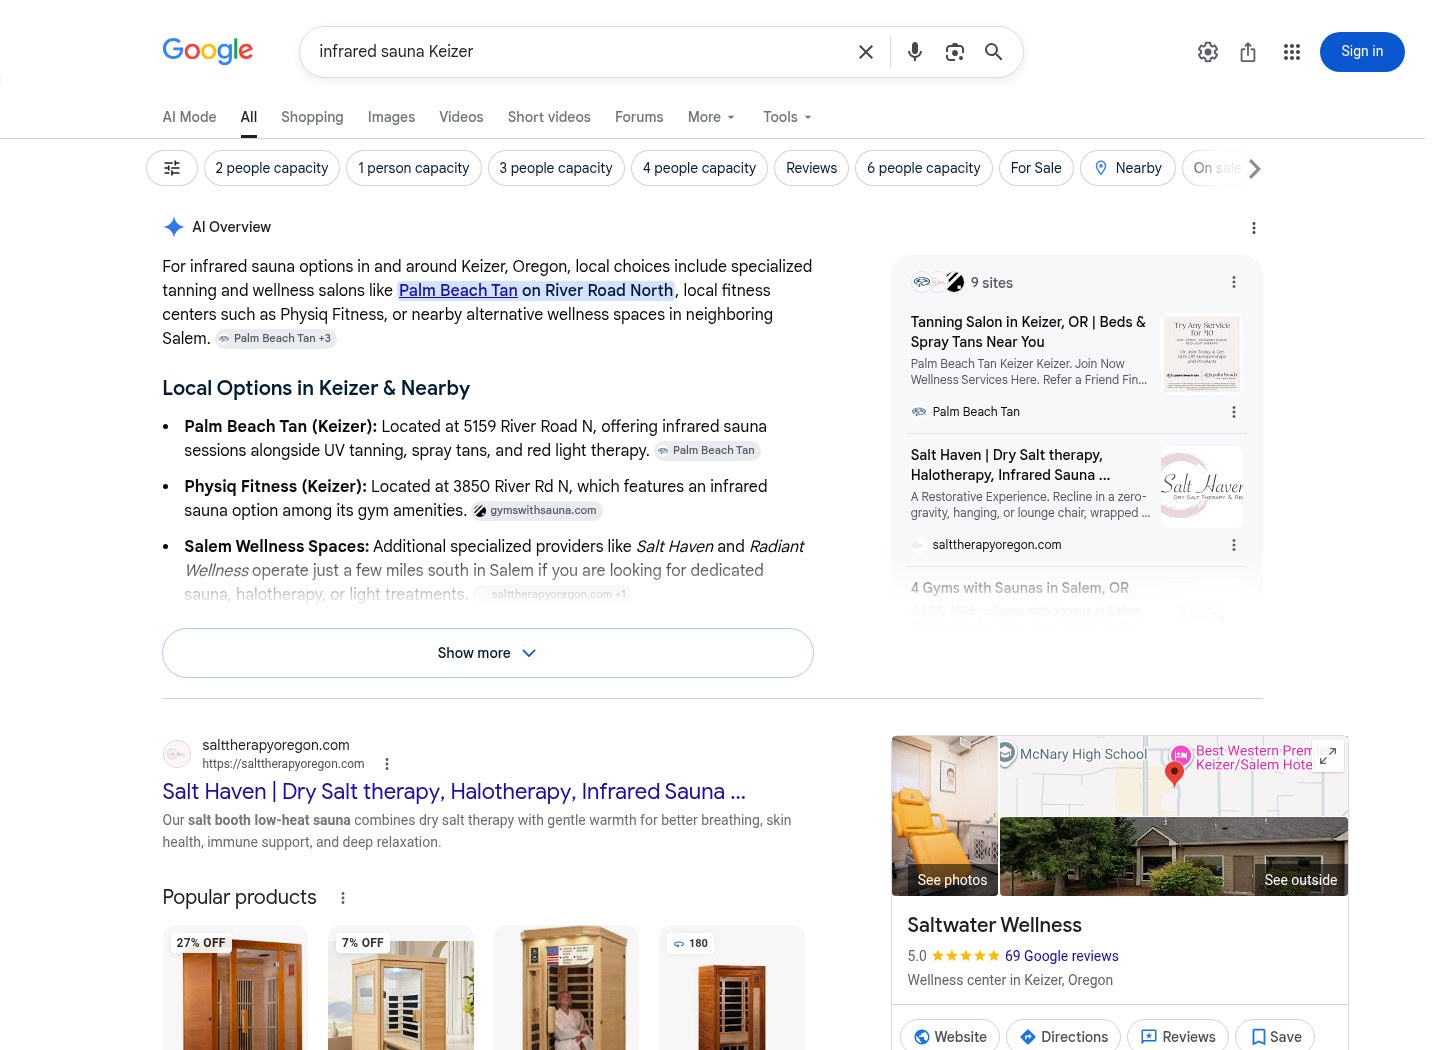The width and height of the screenshot is (1440, 1050).
Task: Select the For Sale chip
Action: point(1036,168)
